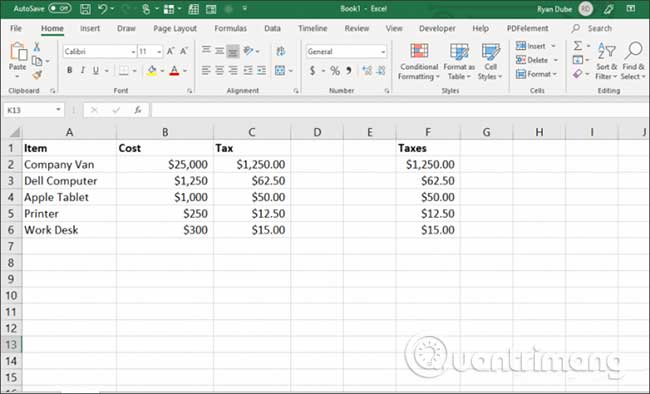The width and height of the screenshot is (650, 394).
Task: Click the Insert Function fx icon
Action: [x=138, y=110]
